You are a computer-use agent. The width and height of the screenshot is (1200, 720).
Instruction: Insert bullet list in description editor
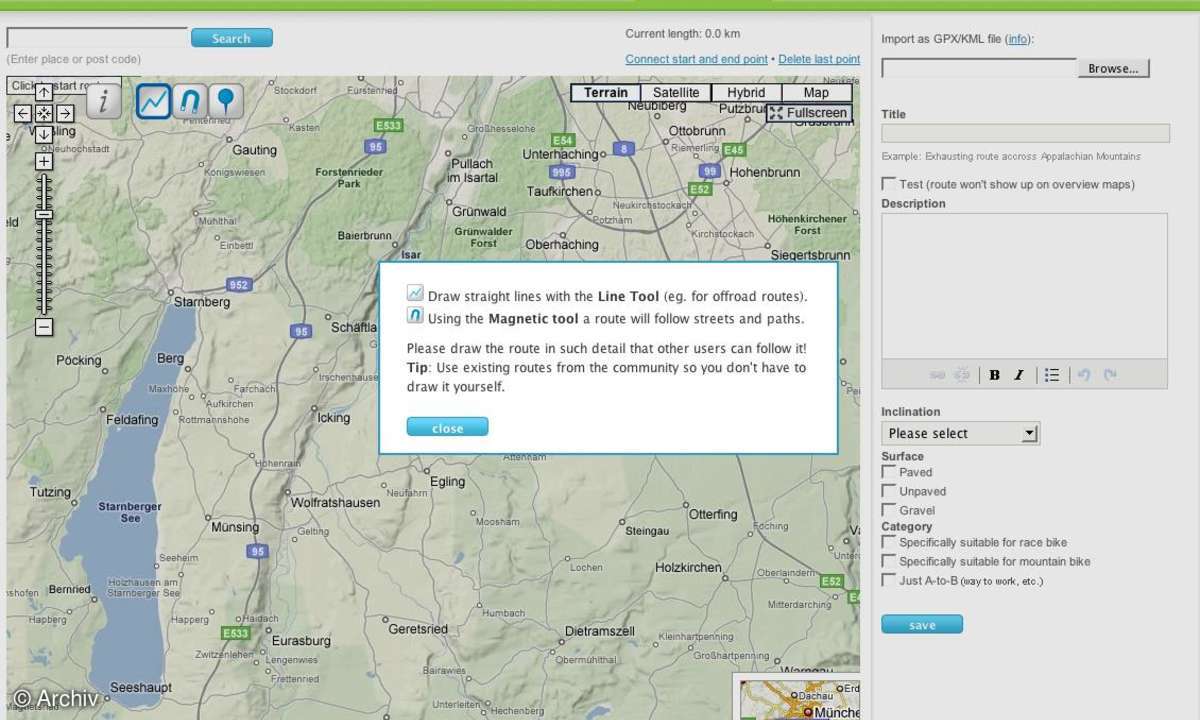(x=1052, y=375)
